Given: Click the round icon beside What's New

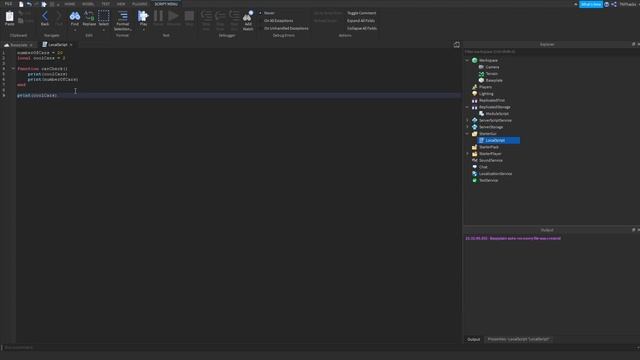Looking at the screenshot, I should 607,4.
